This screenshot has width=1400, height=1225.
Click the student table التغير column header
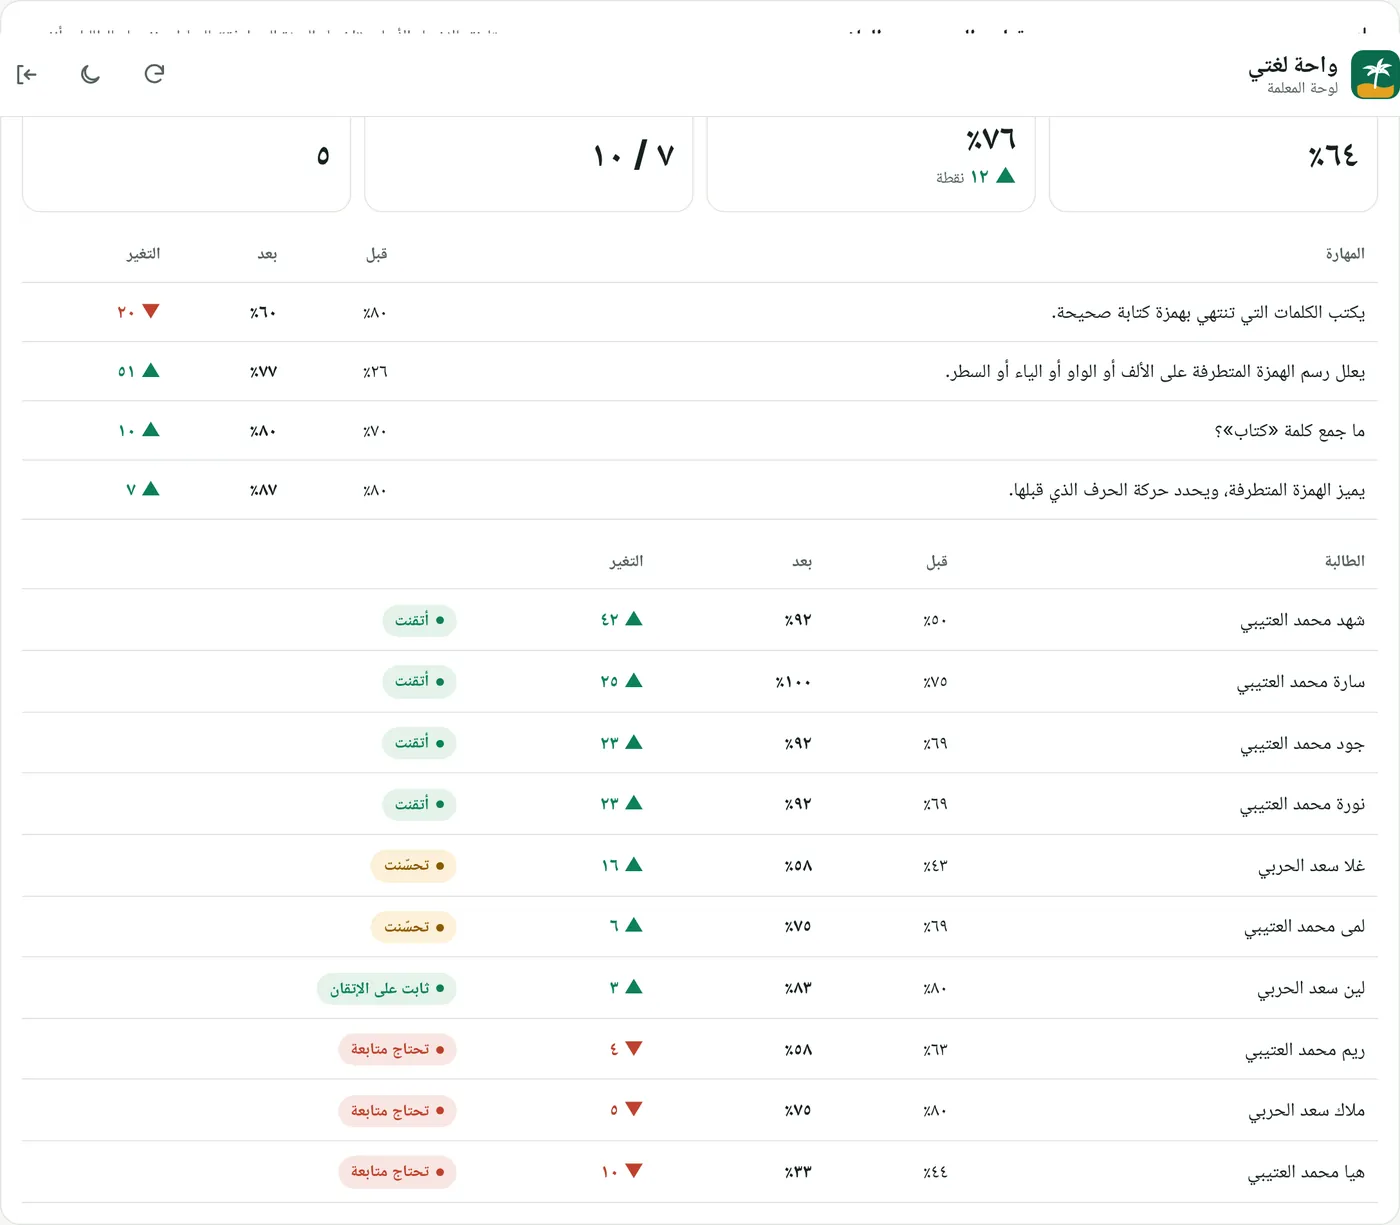pos(627,561)
